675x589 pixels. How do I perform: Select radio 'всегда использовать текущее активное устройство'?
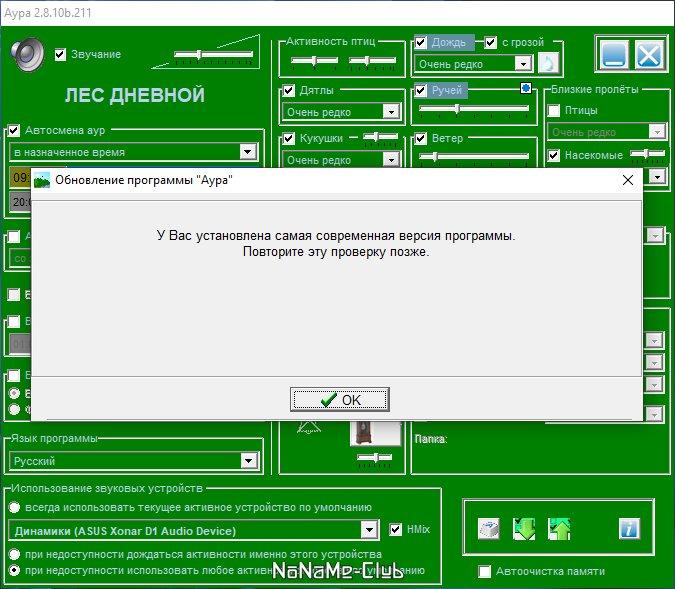click(x=14, y=507)
